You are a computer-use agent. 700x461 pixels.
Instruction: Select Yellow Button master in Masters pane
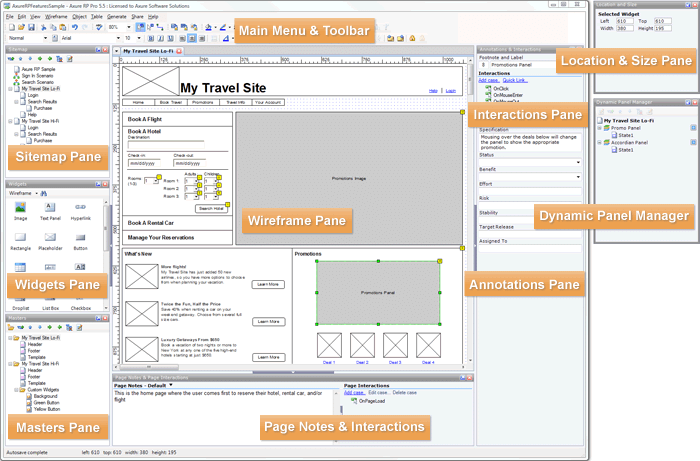(47, 409)
